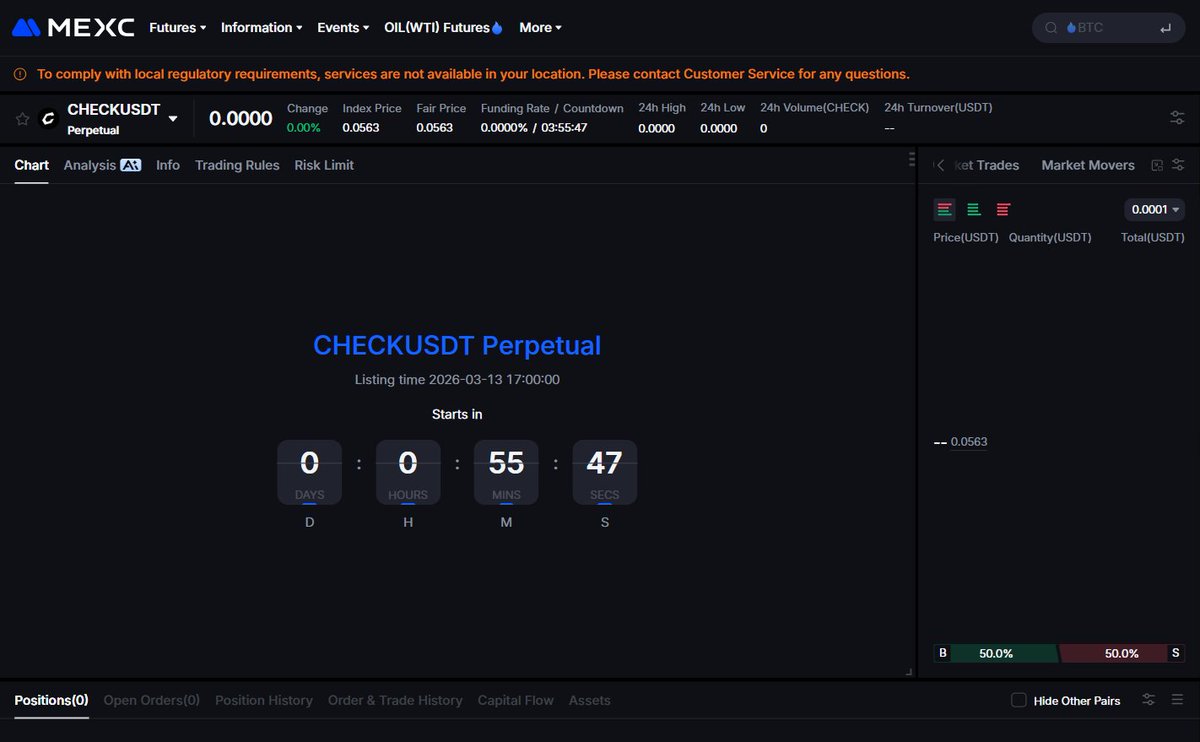Click the 55 minutes countdown tile
Viewport: 1200px width, 742px height.
pos(506,472)
